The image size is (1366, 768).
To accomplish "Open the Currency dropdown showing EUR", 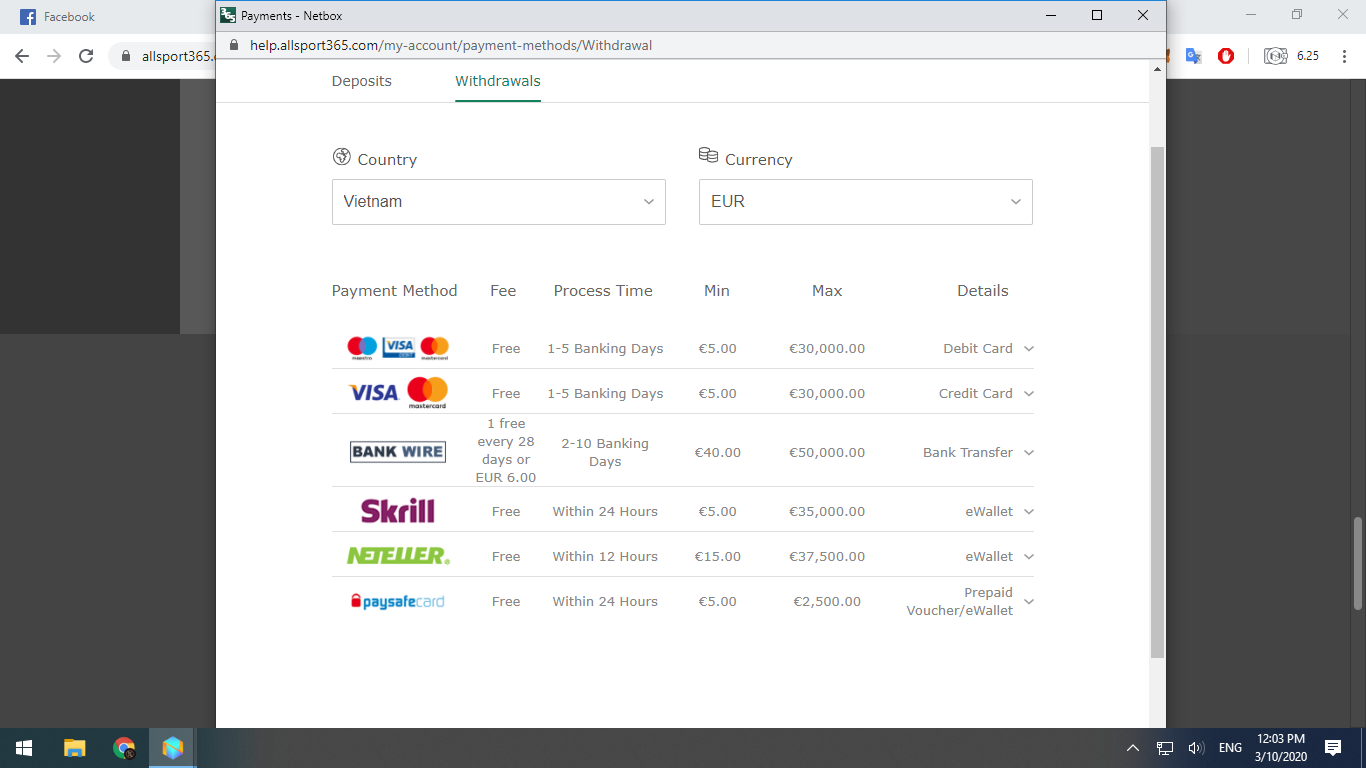I will 865,202.
